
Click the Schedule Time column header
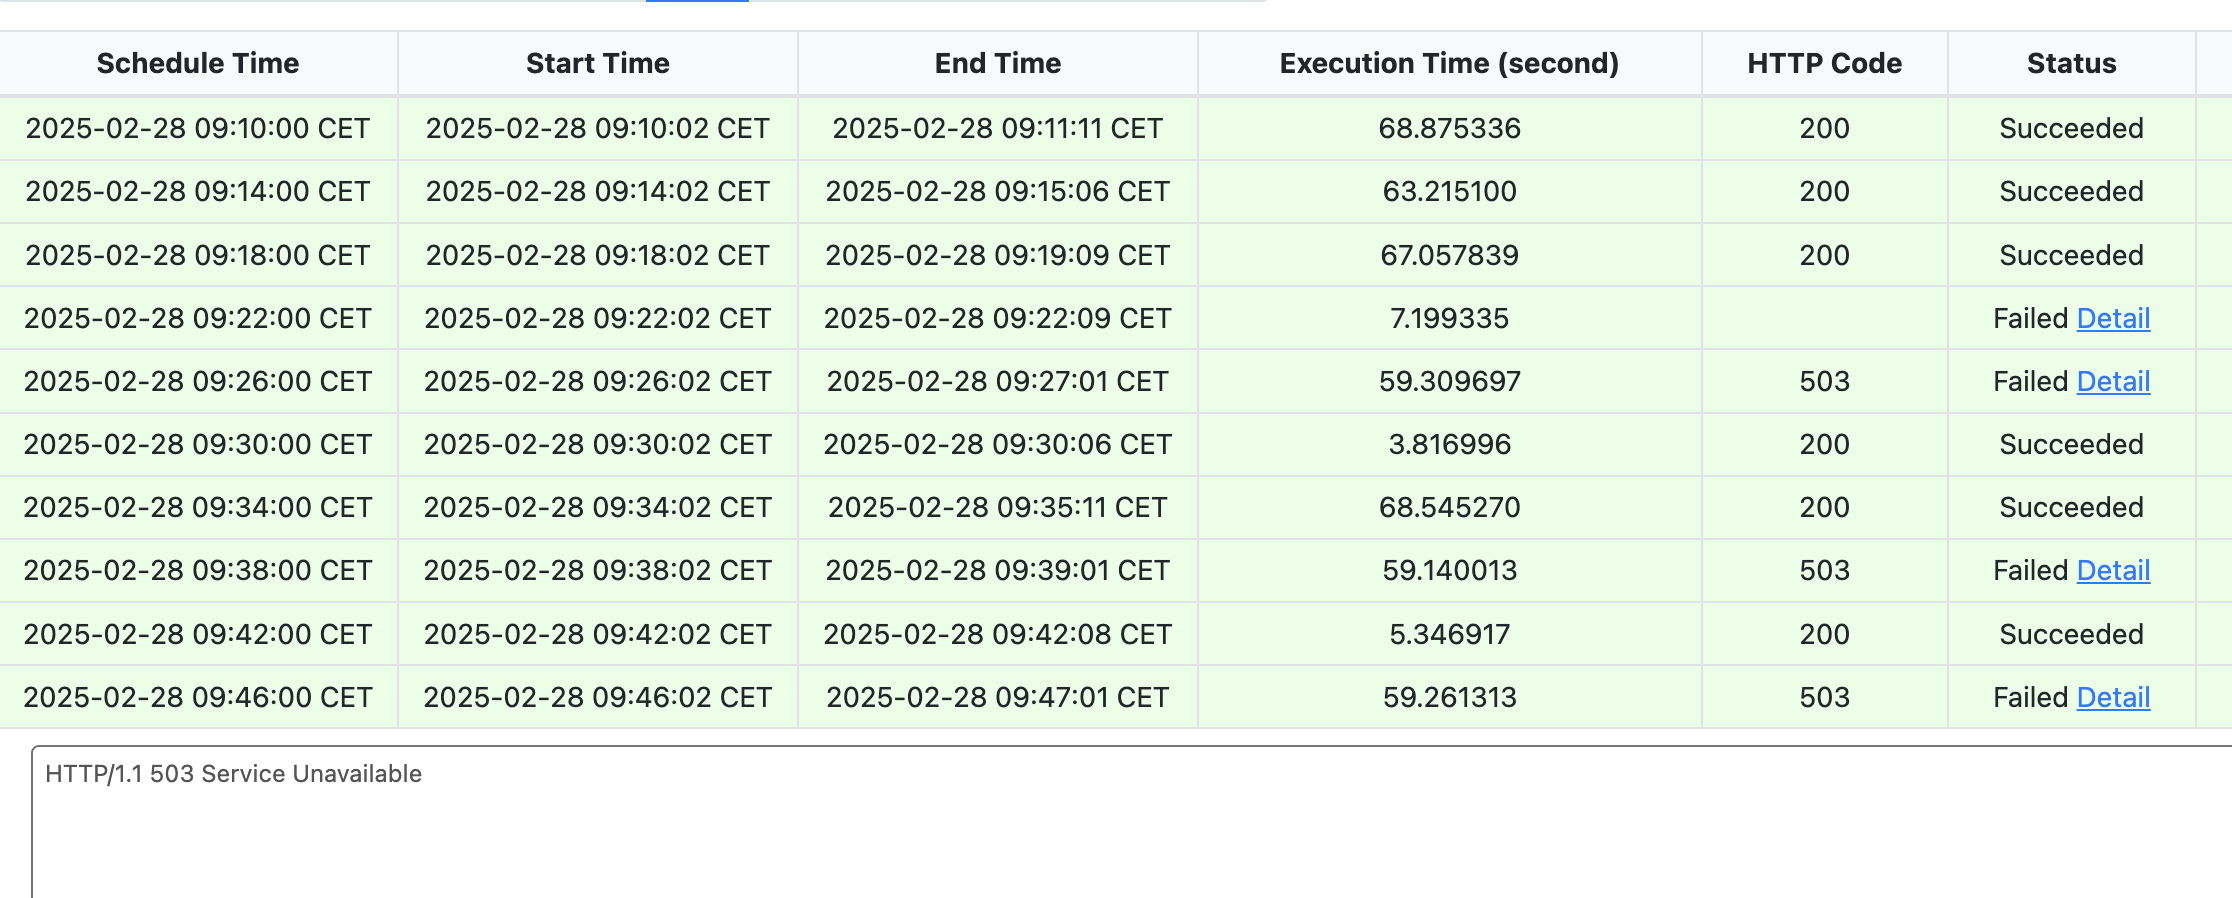(198, 63)
